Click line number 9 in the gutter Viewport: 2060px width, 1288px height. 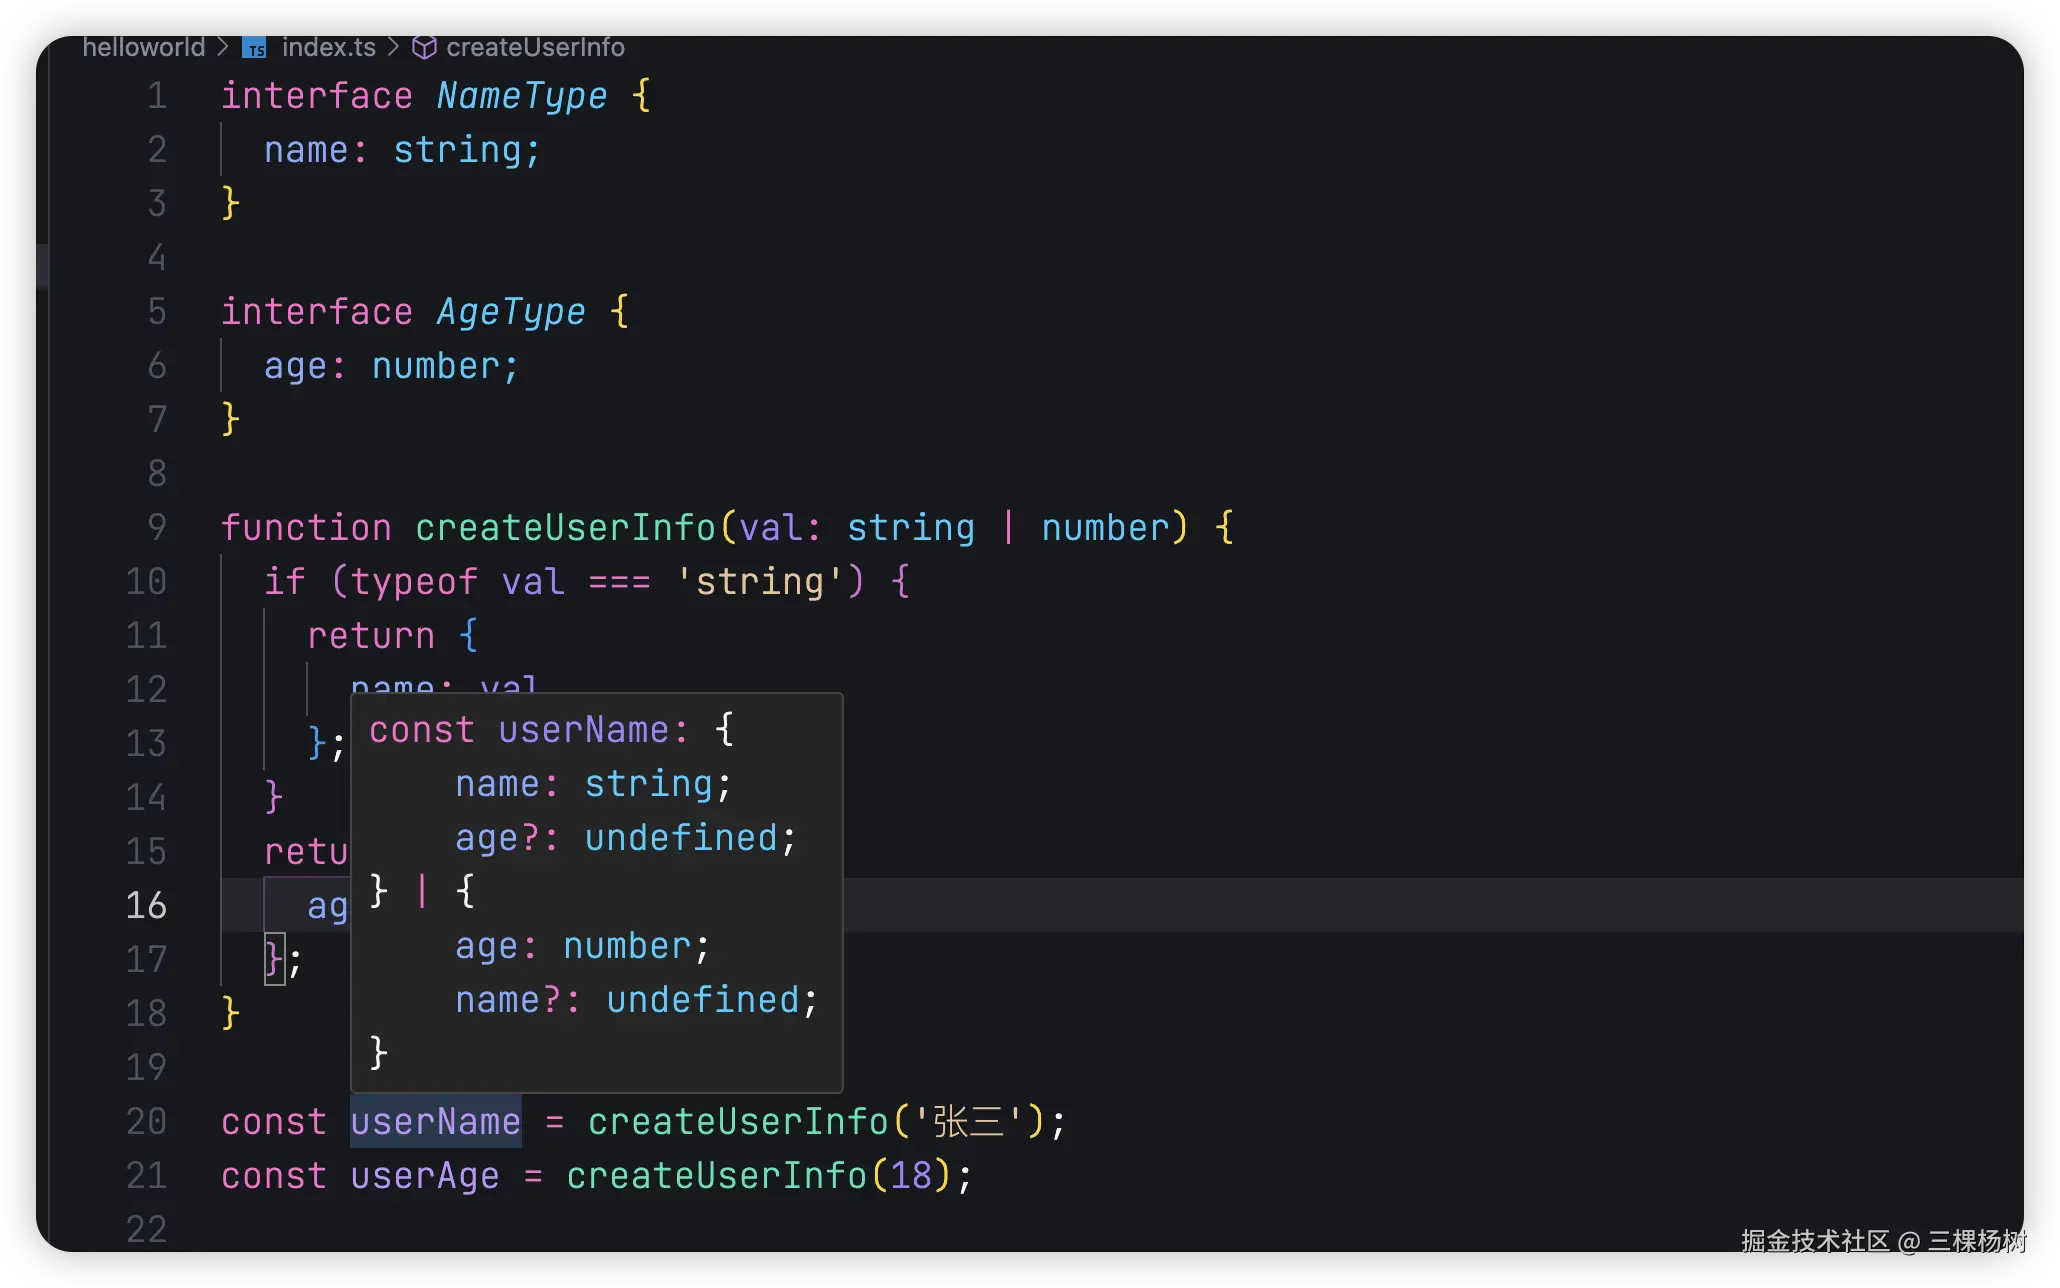point(156,527)
